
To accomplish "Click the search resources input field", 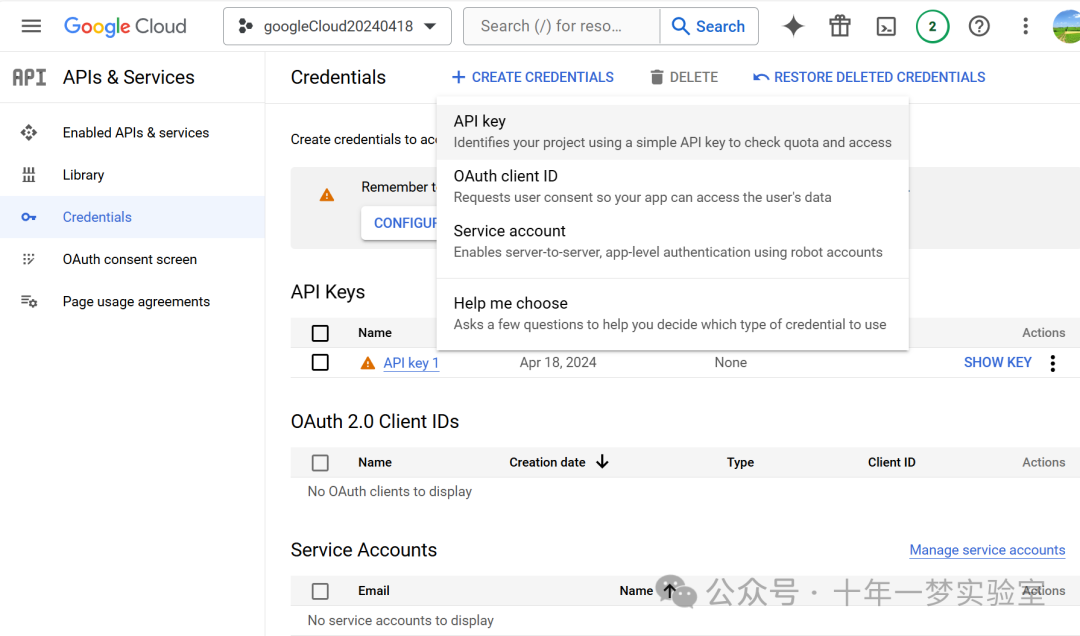I will pyautogui.click(x=561, y=26).
